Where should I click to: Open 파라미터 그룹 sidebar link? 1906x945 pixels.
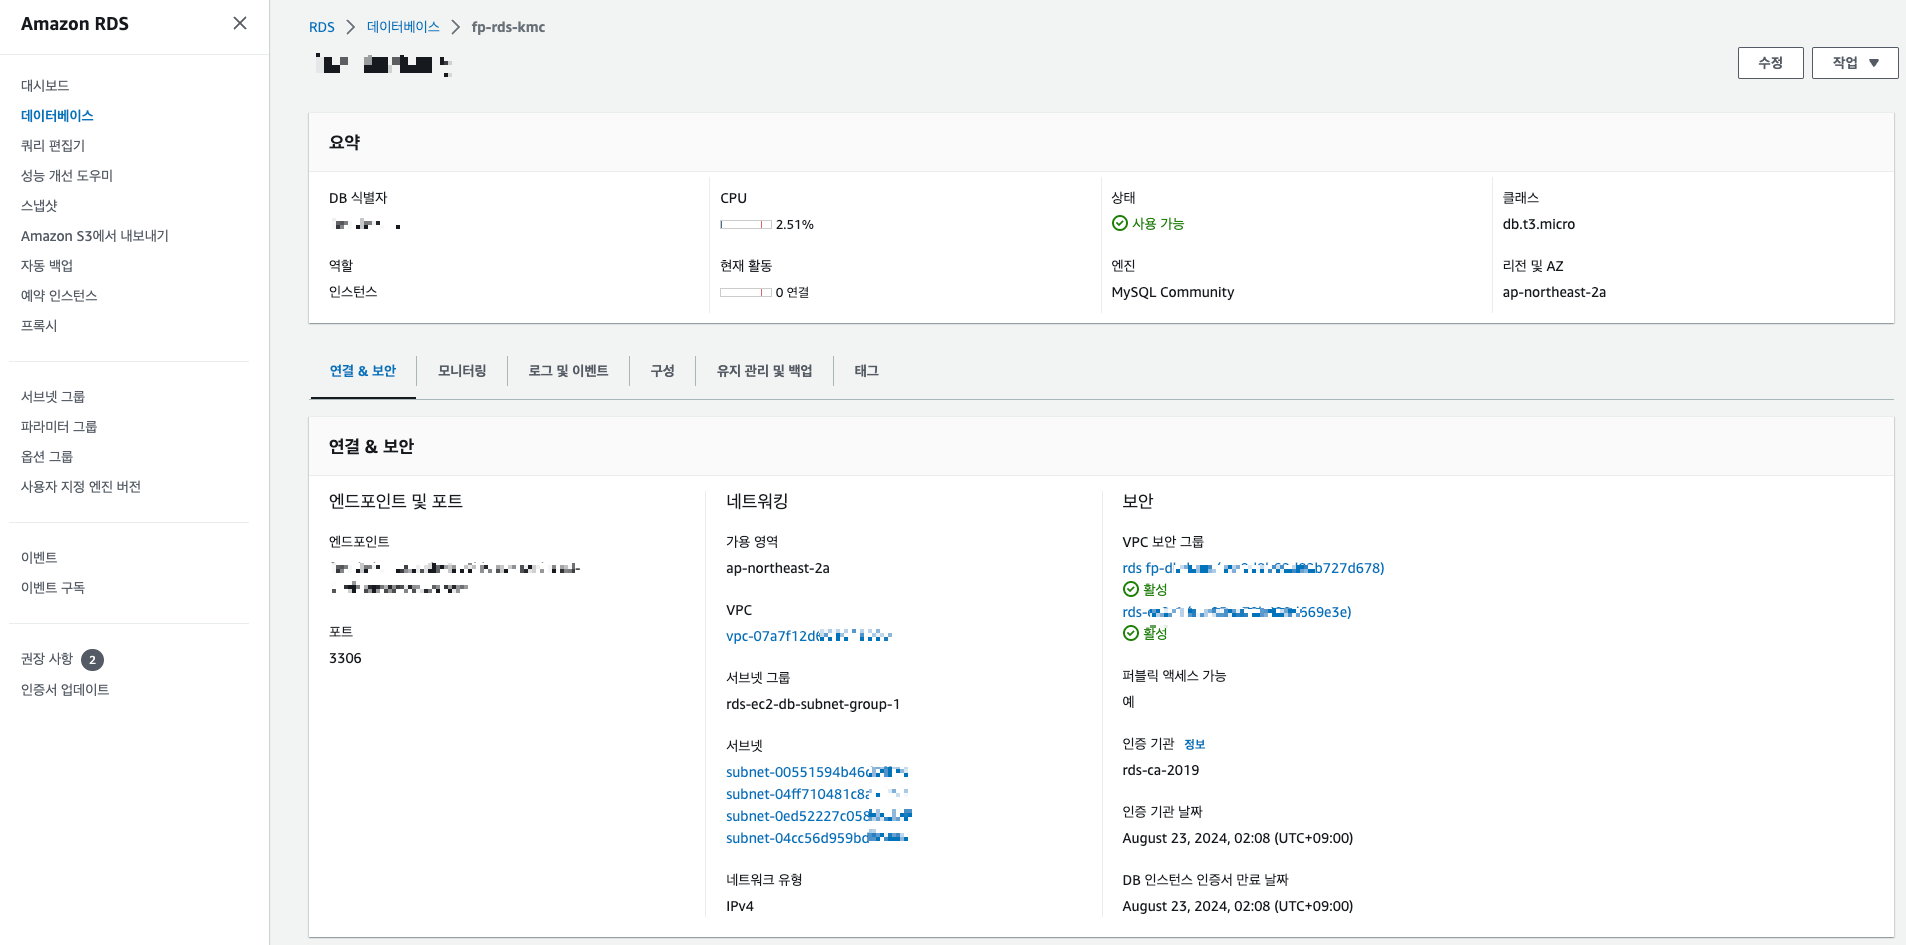pyautogui.click(x=59, y=427)
